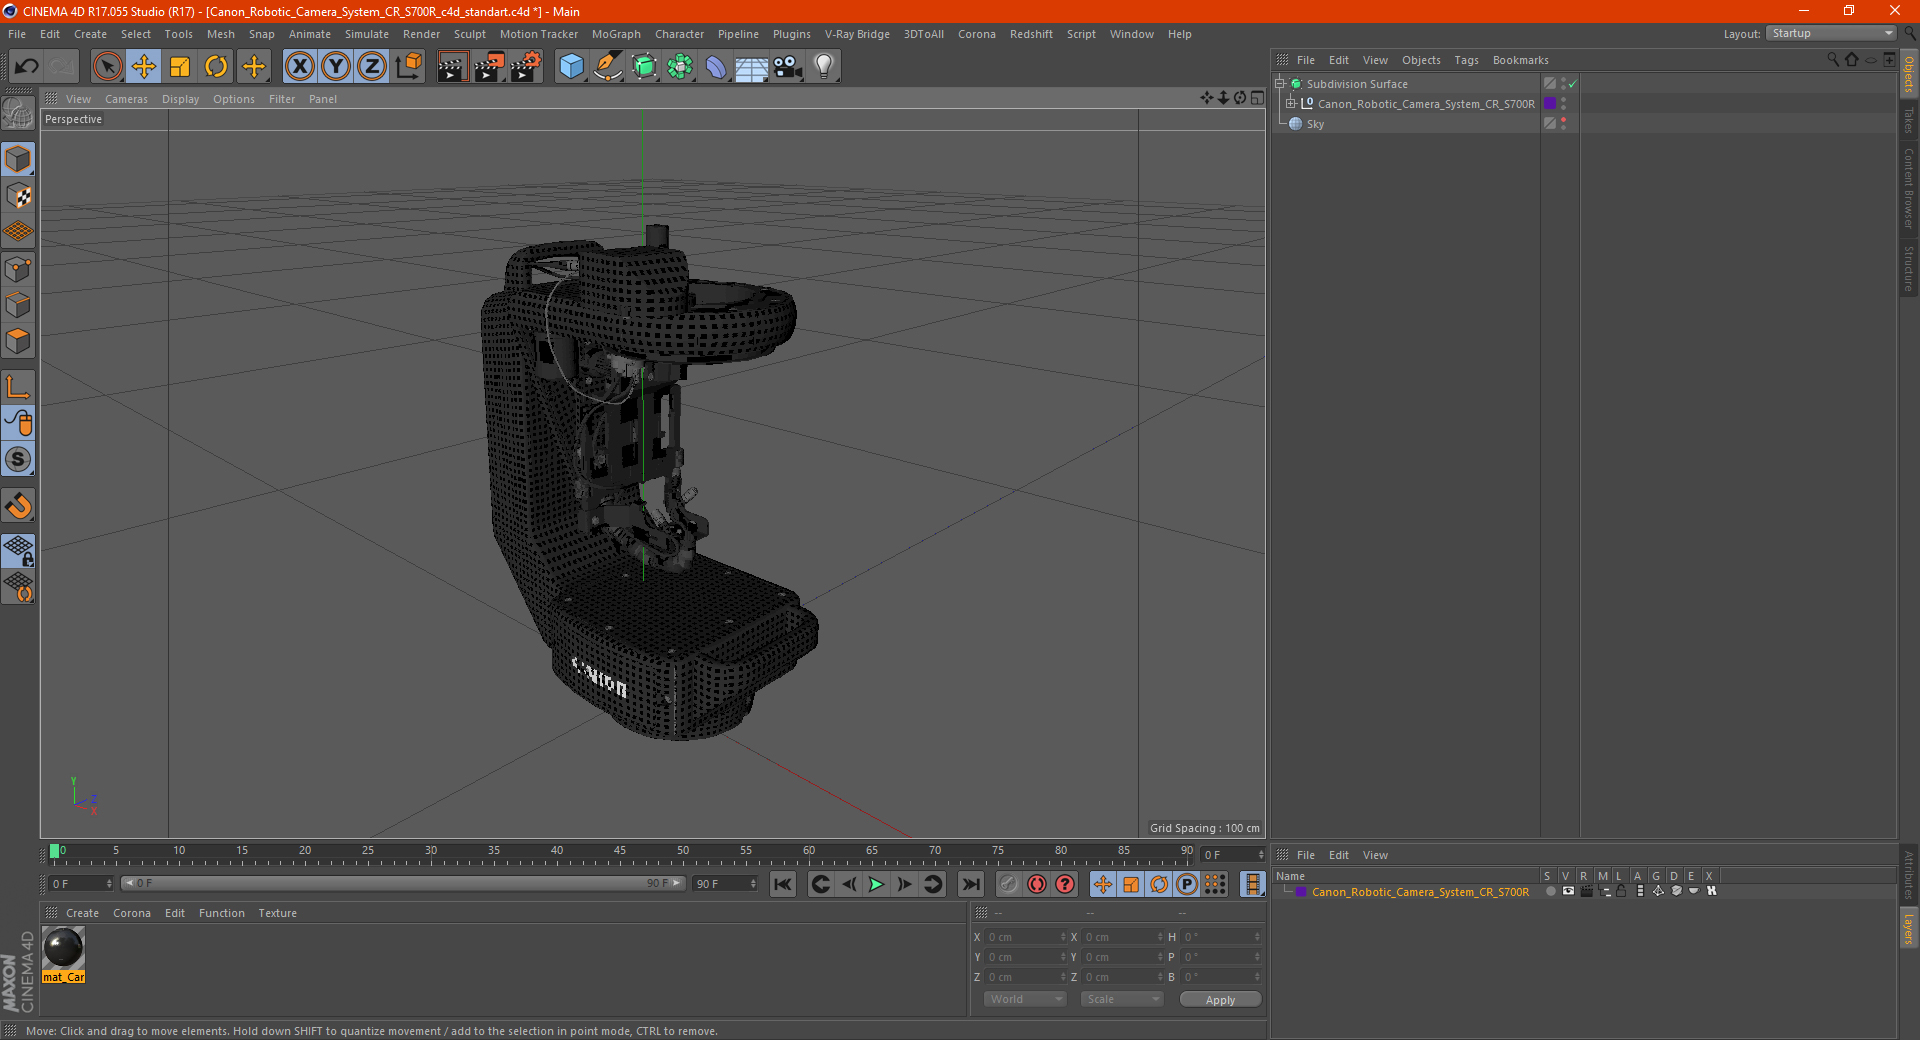Select the Live Selection tool
The image size is (1920, 1040).
(107, 67)
